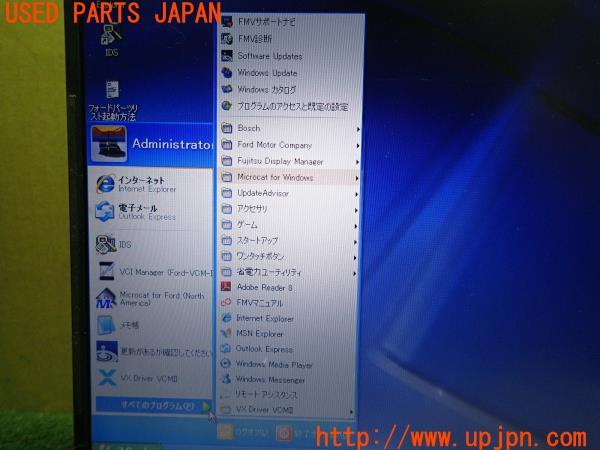
Task: Select Microcat for Windows folder entry
Action: 290,178
